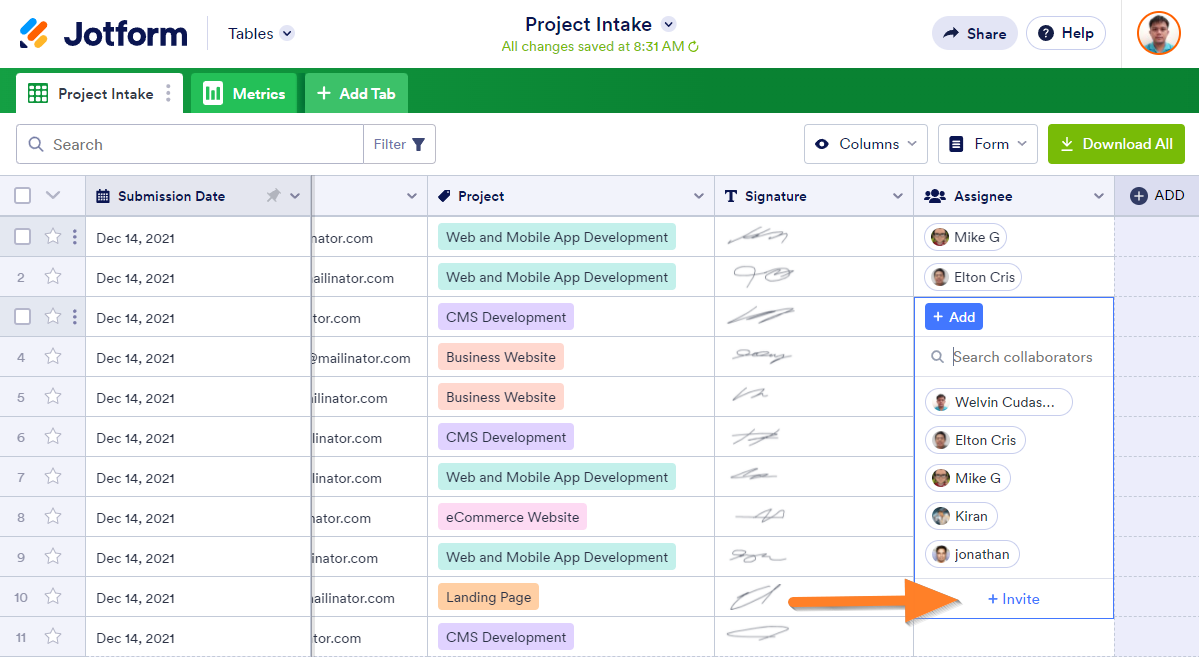
Task: Star the row 2 submission
Action: point(53,277)
